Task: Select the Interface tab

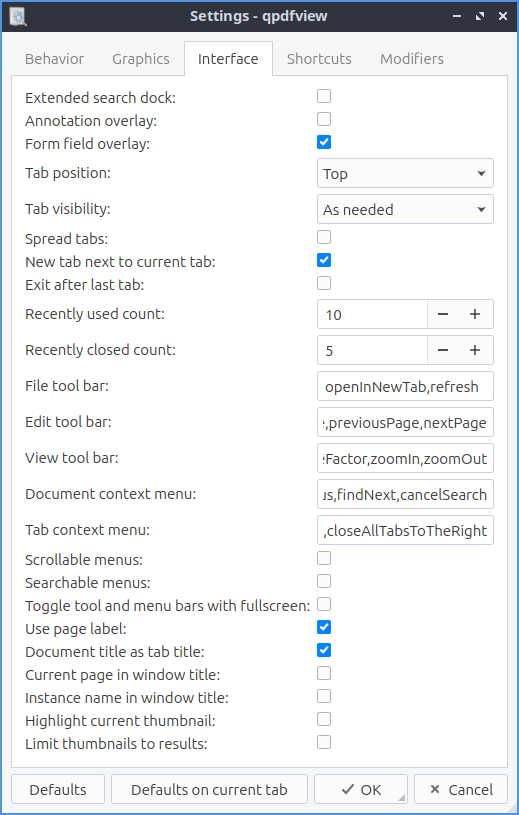Action: tap(228, 59)
